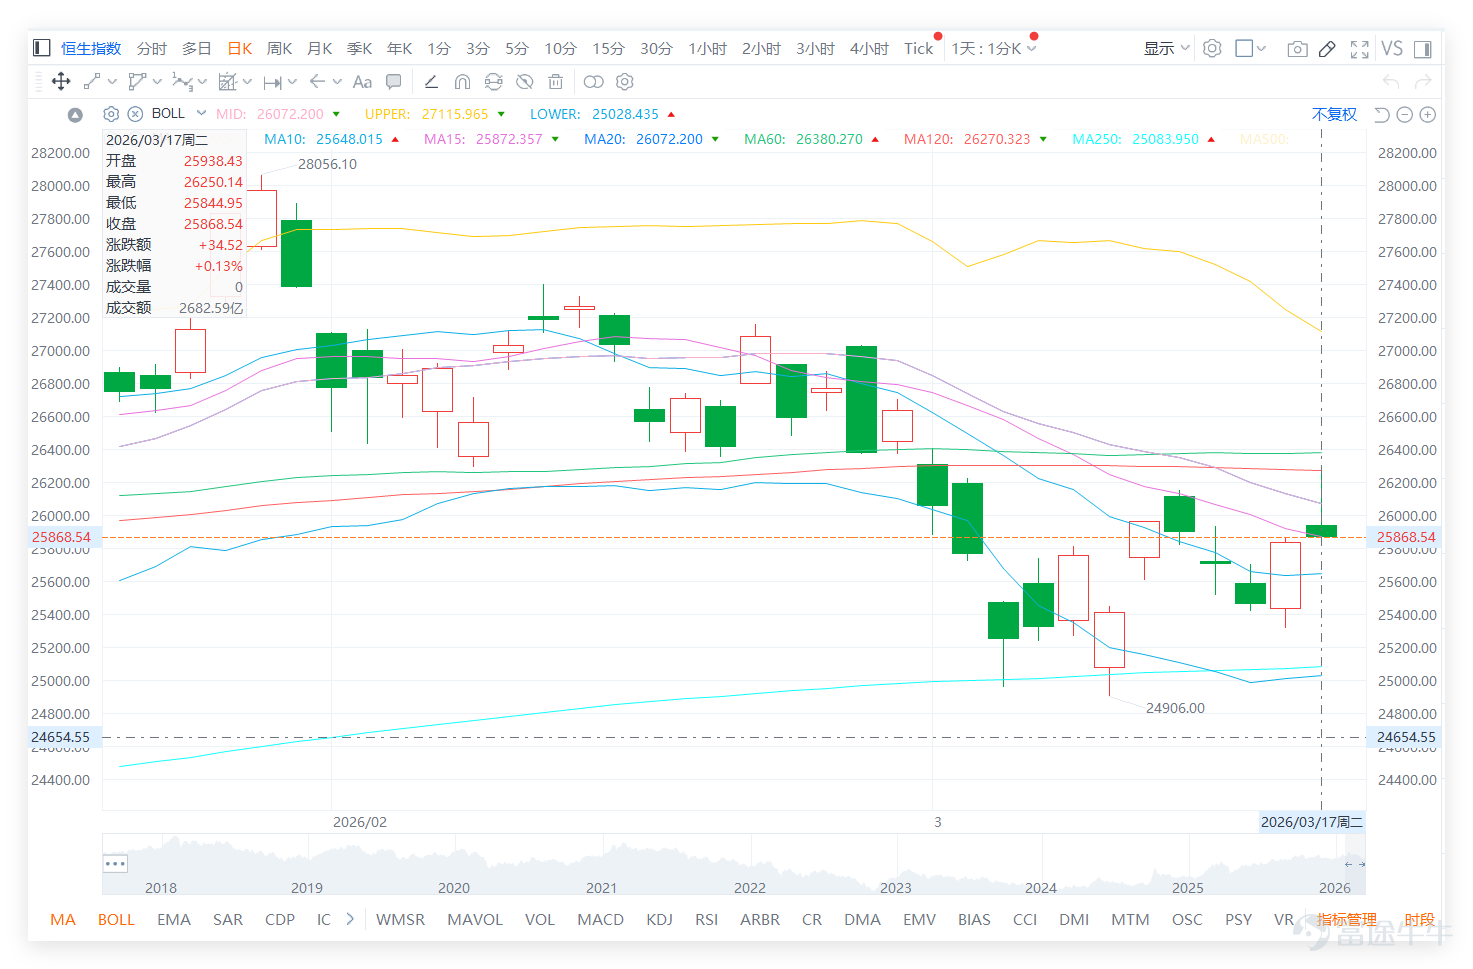
Task: Switch to the 月K tab
Action: coord(319,49)
